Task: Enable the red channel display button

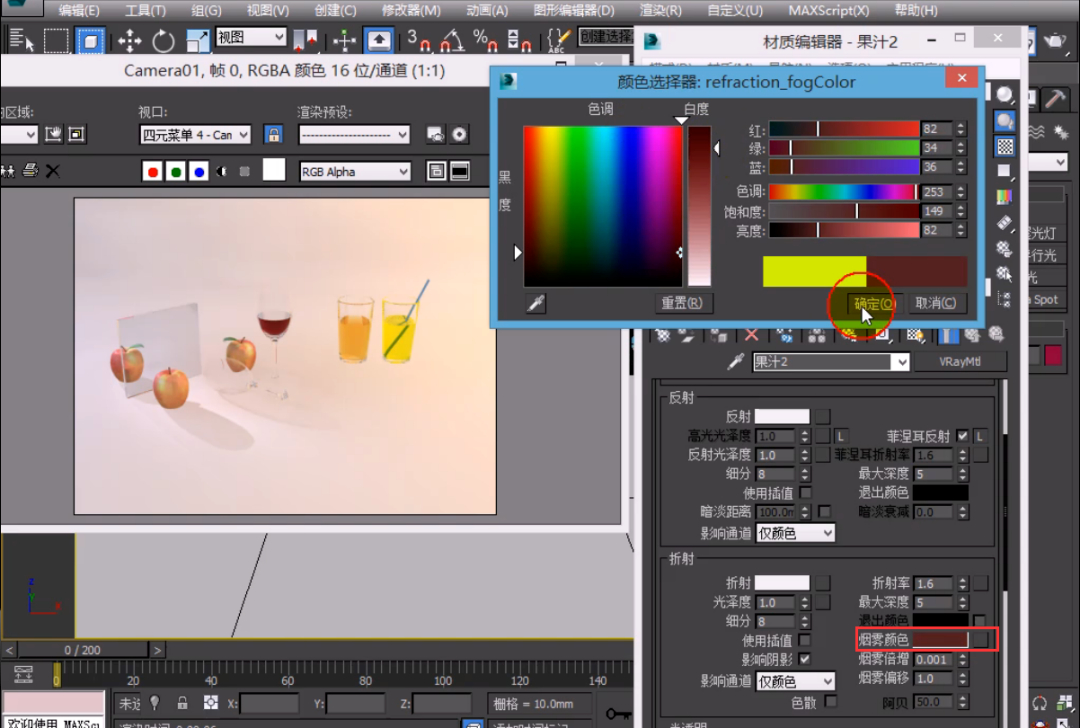Action: (x=153, y=172)
